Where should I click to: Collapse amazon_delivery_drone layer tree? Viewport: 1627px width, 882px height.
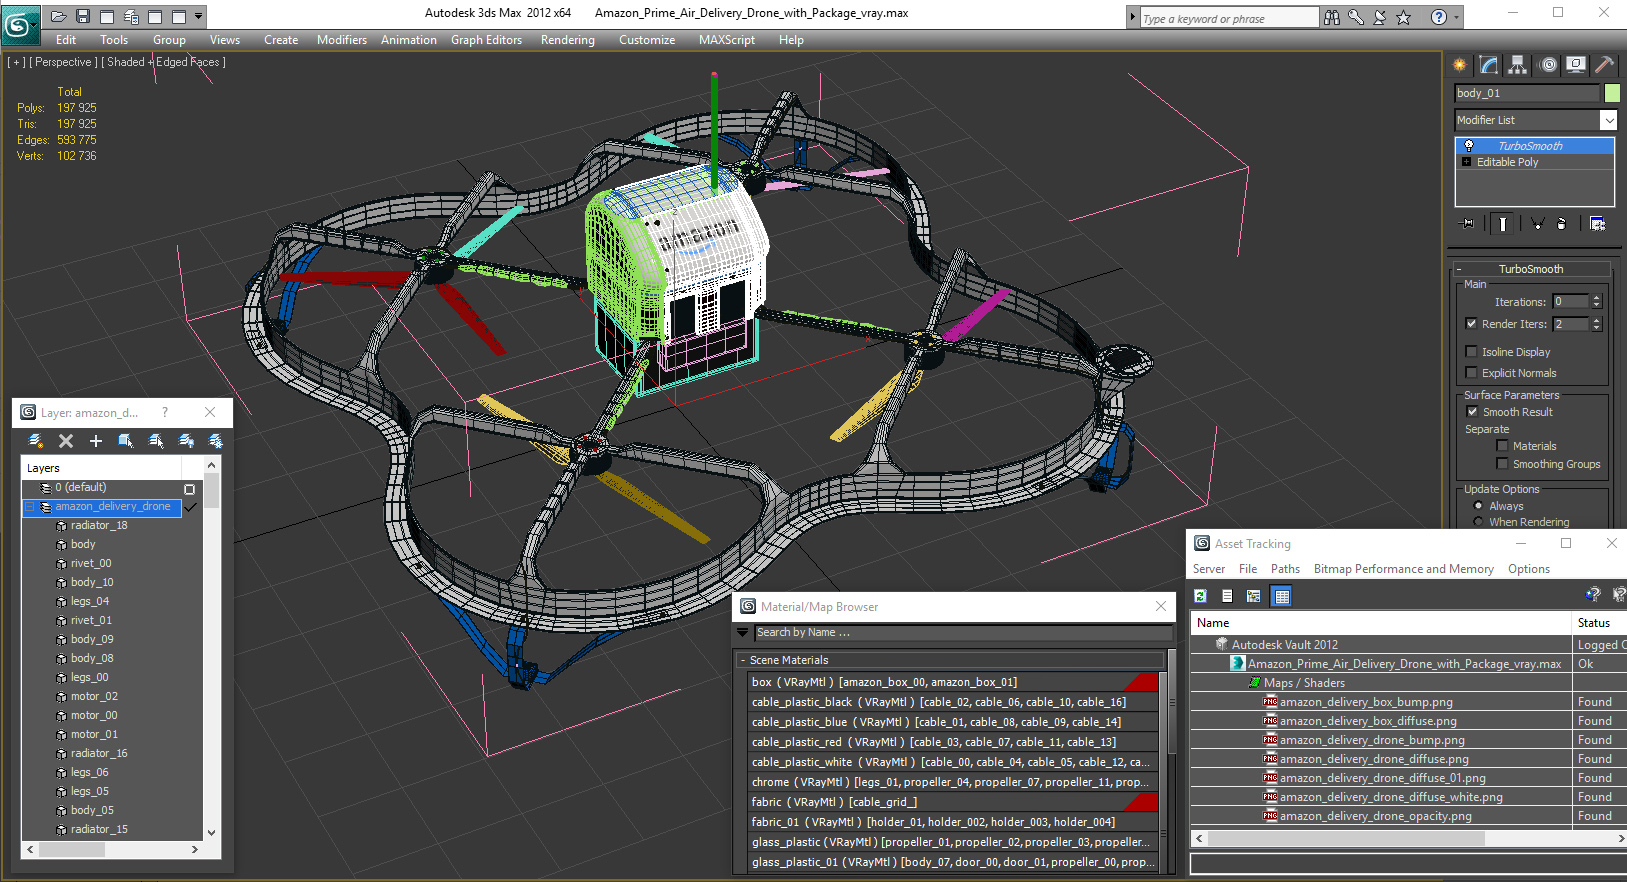(30, 507)
